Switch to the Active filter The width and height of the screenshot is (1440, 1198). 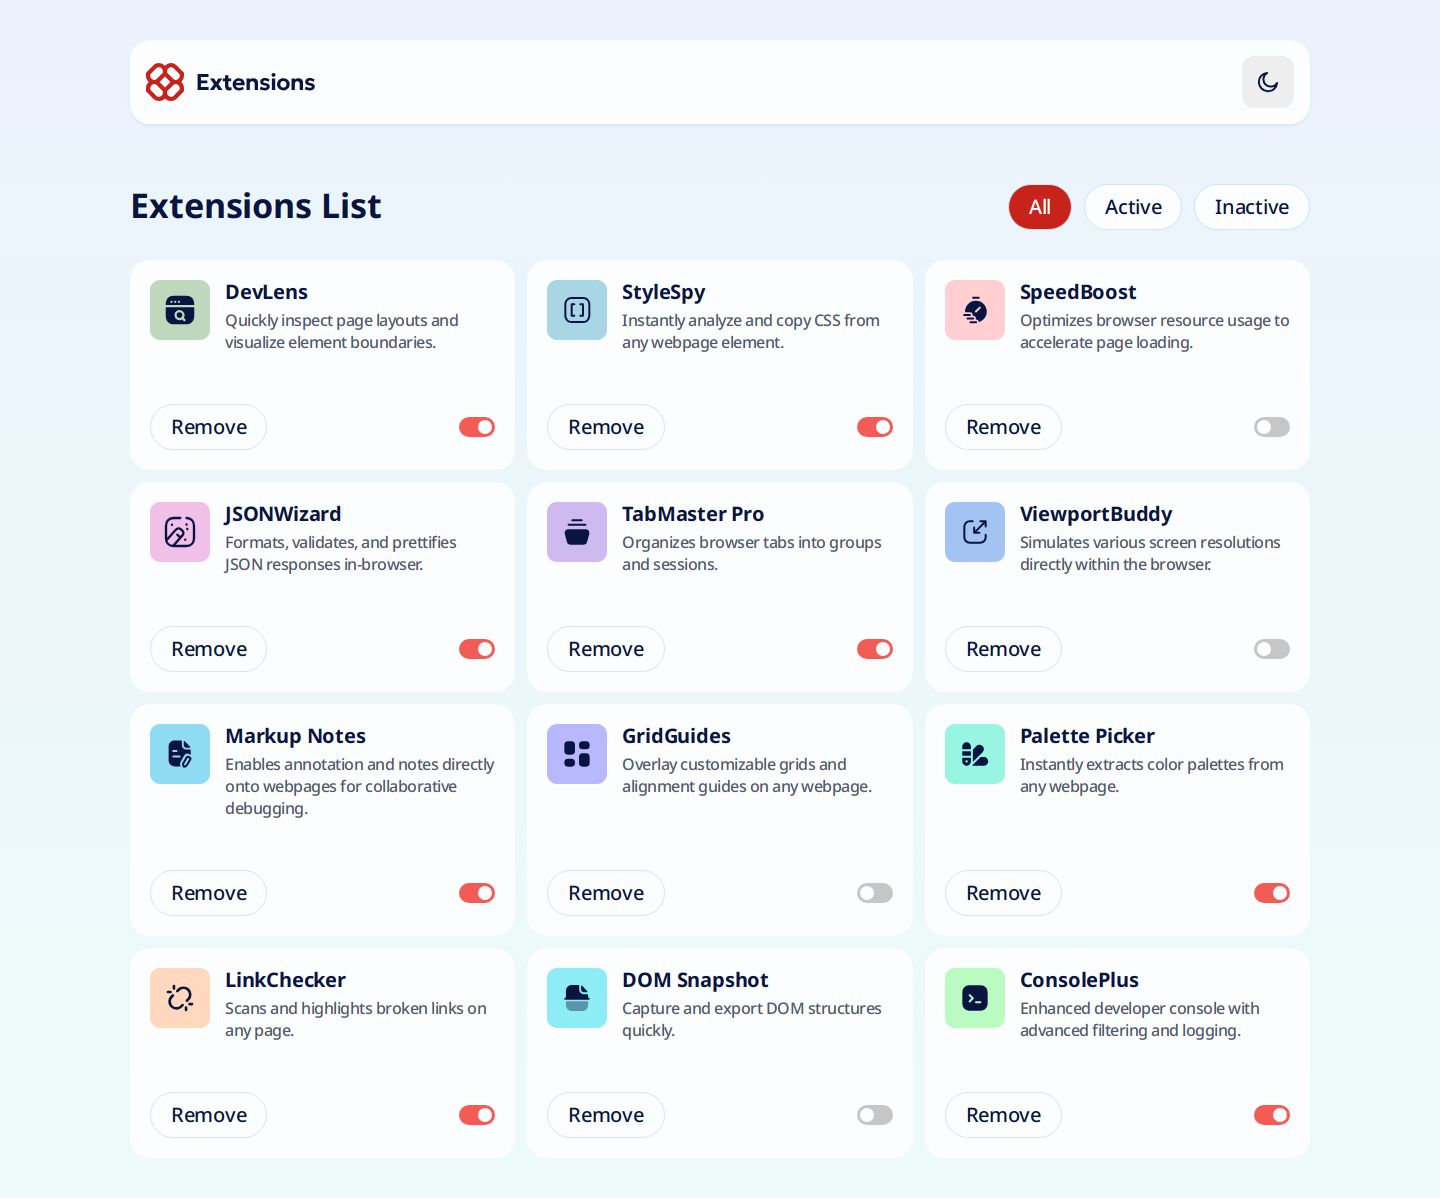1133,207
